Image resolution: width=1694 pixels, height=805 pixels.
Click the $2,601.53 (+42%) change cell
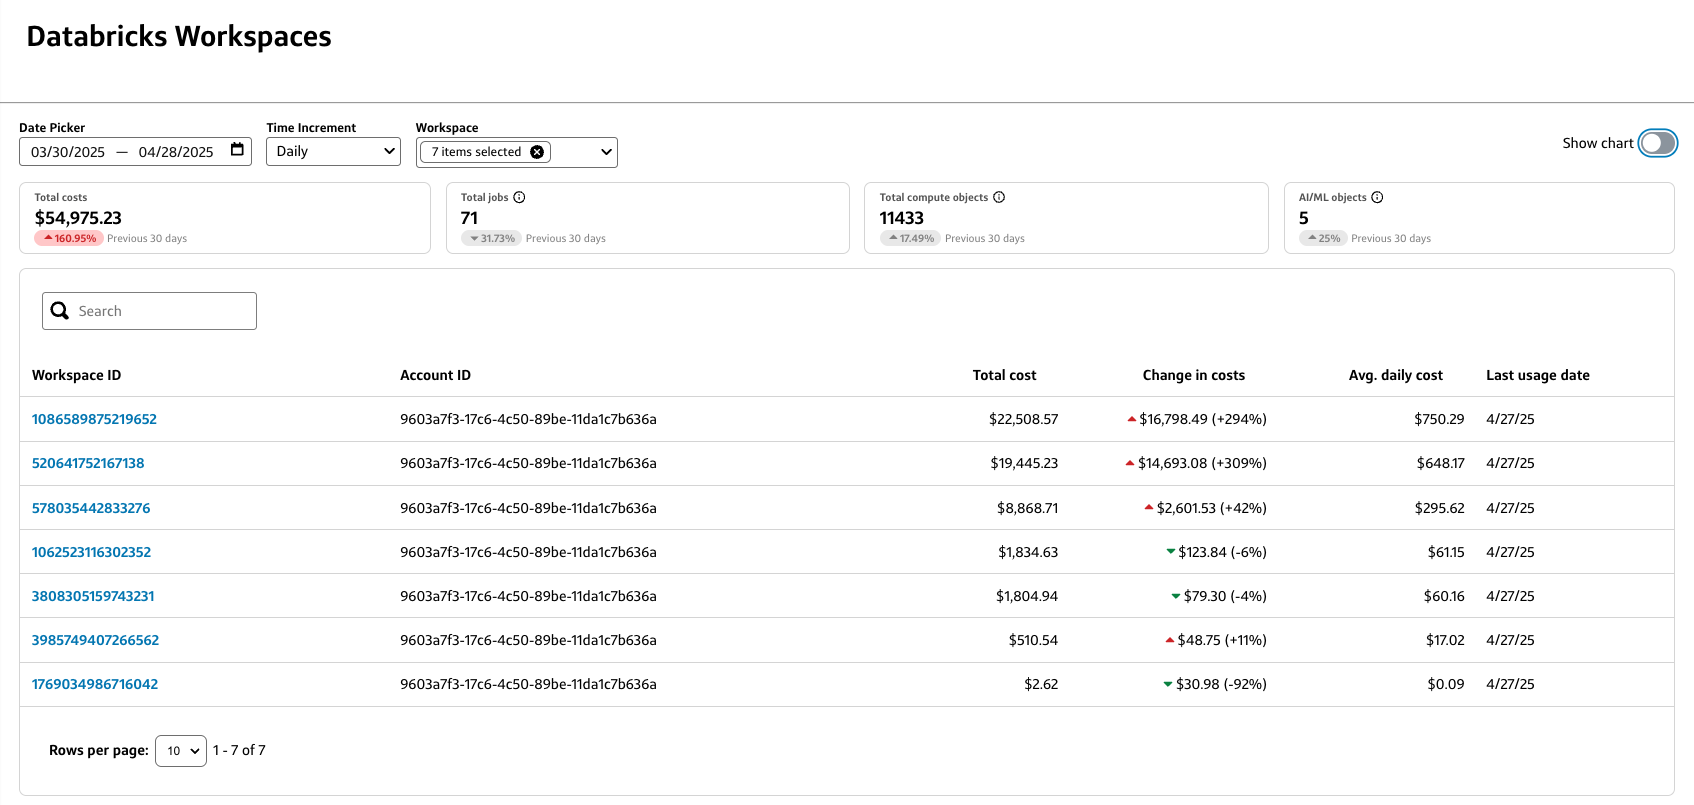(1205, 508)
